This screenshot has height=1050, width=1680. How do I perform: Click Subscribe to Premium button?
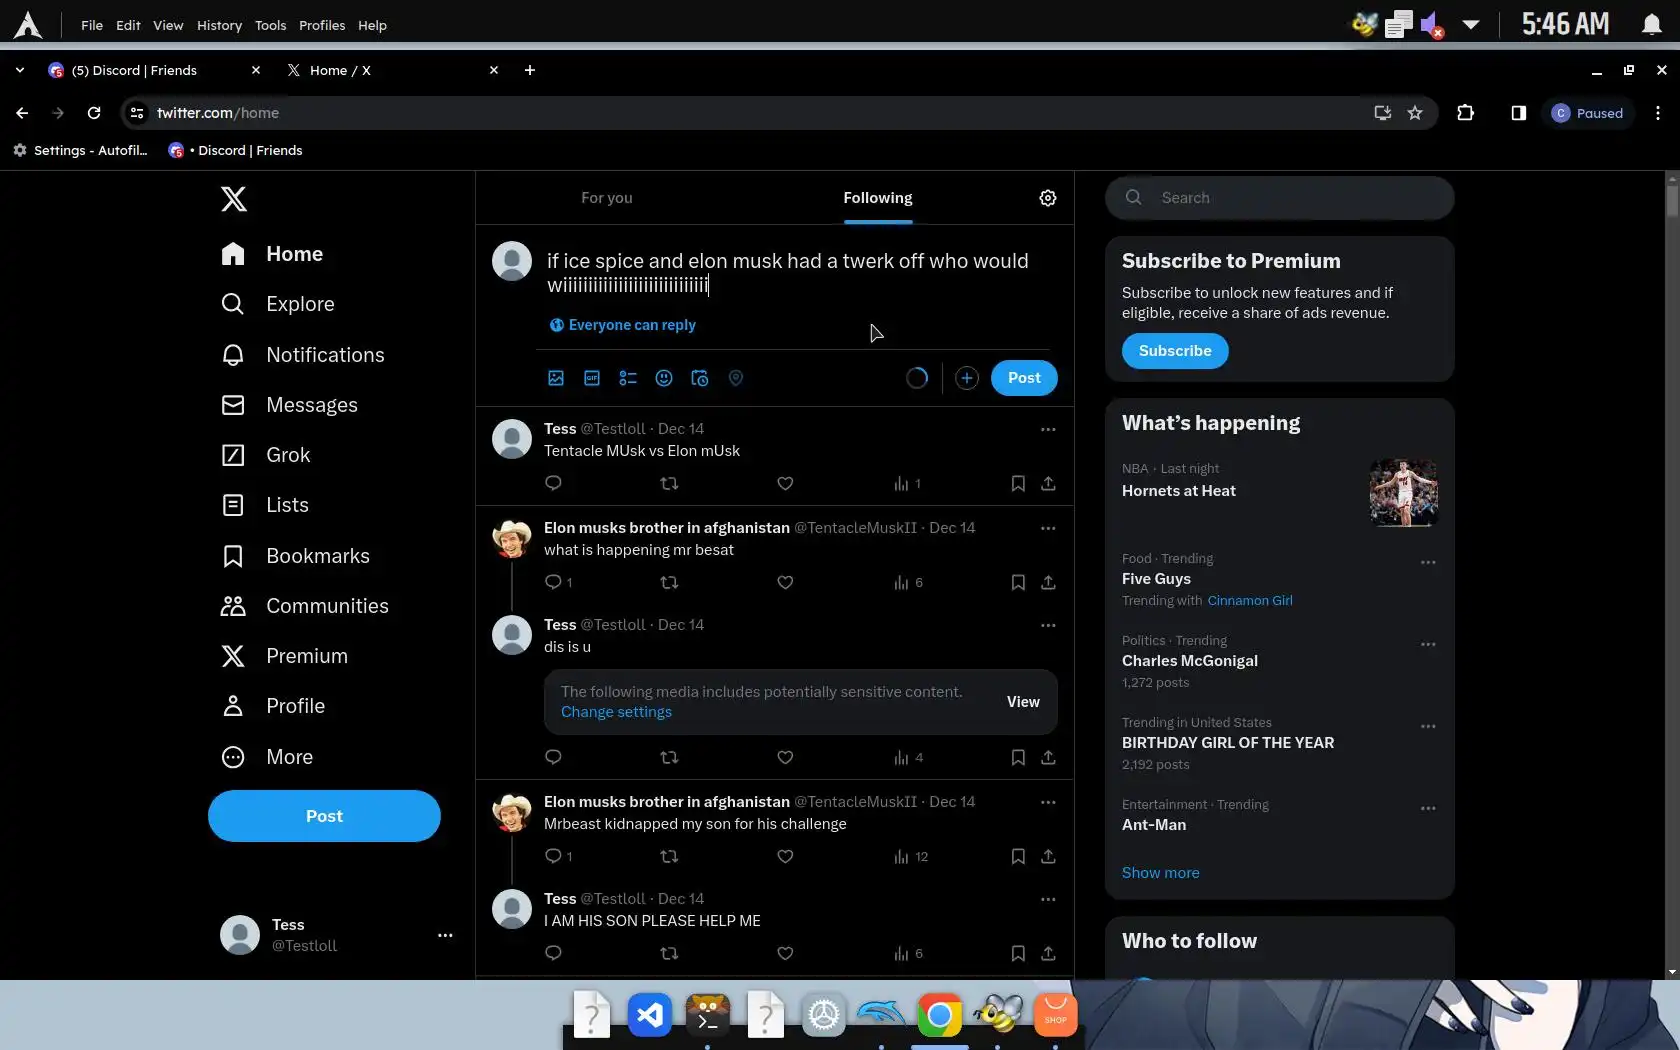click(x=1175, y=351)
